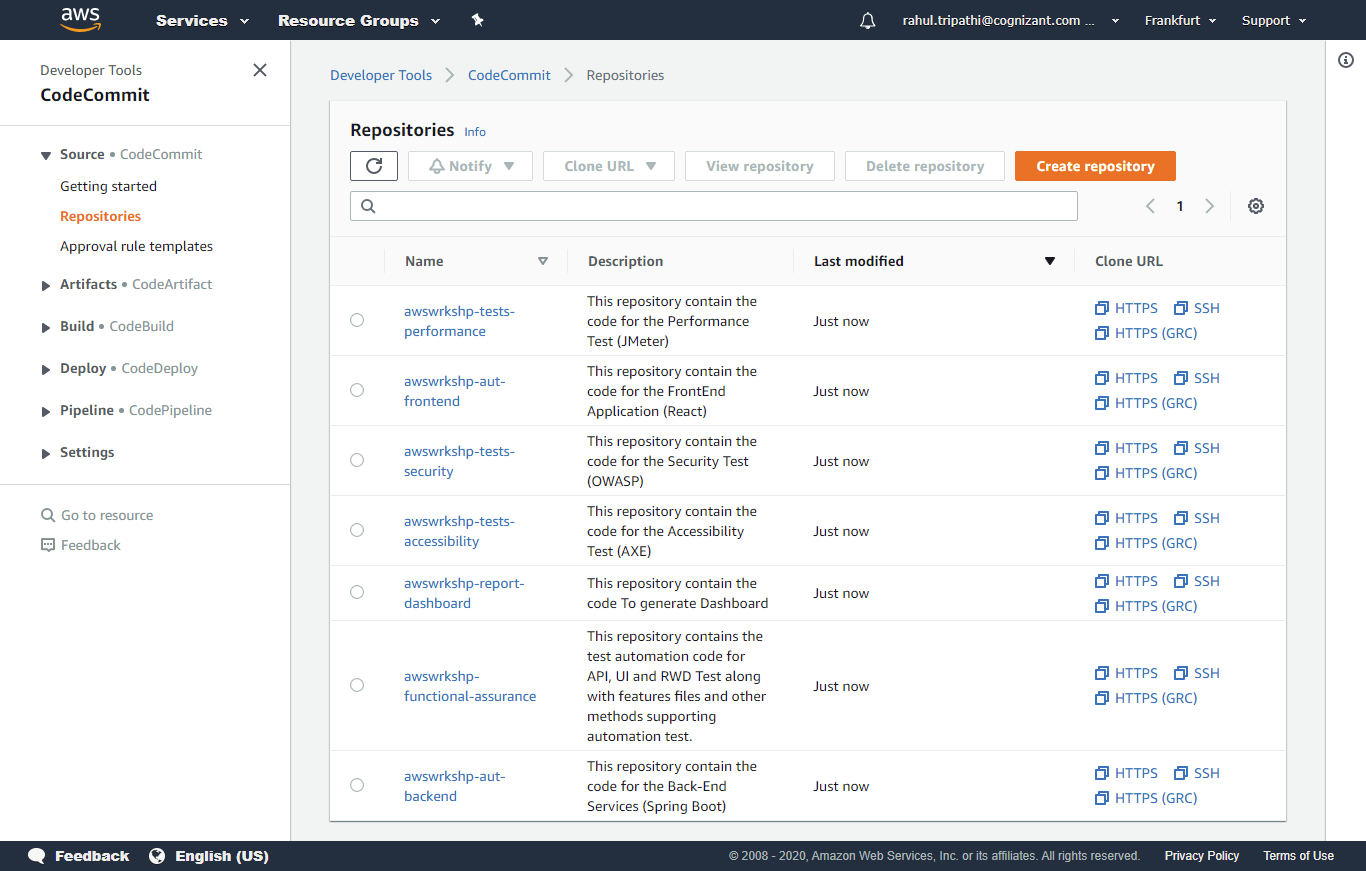
Task: Copy HTTPS (GRC) URL for awswrkshp-tests-security
Action: (x=1146, y=473)
